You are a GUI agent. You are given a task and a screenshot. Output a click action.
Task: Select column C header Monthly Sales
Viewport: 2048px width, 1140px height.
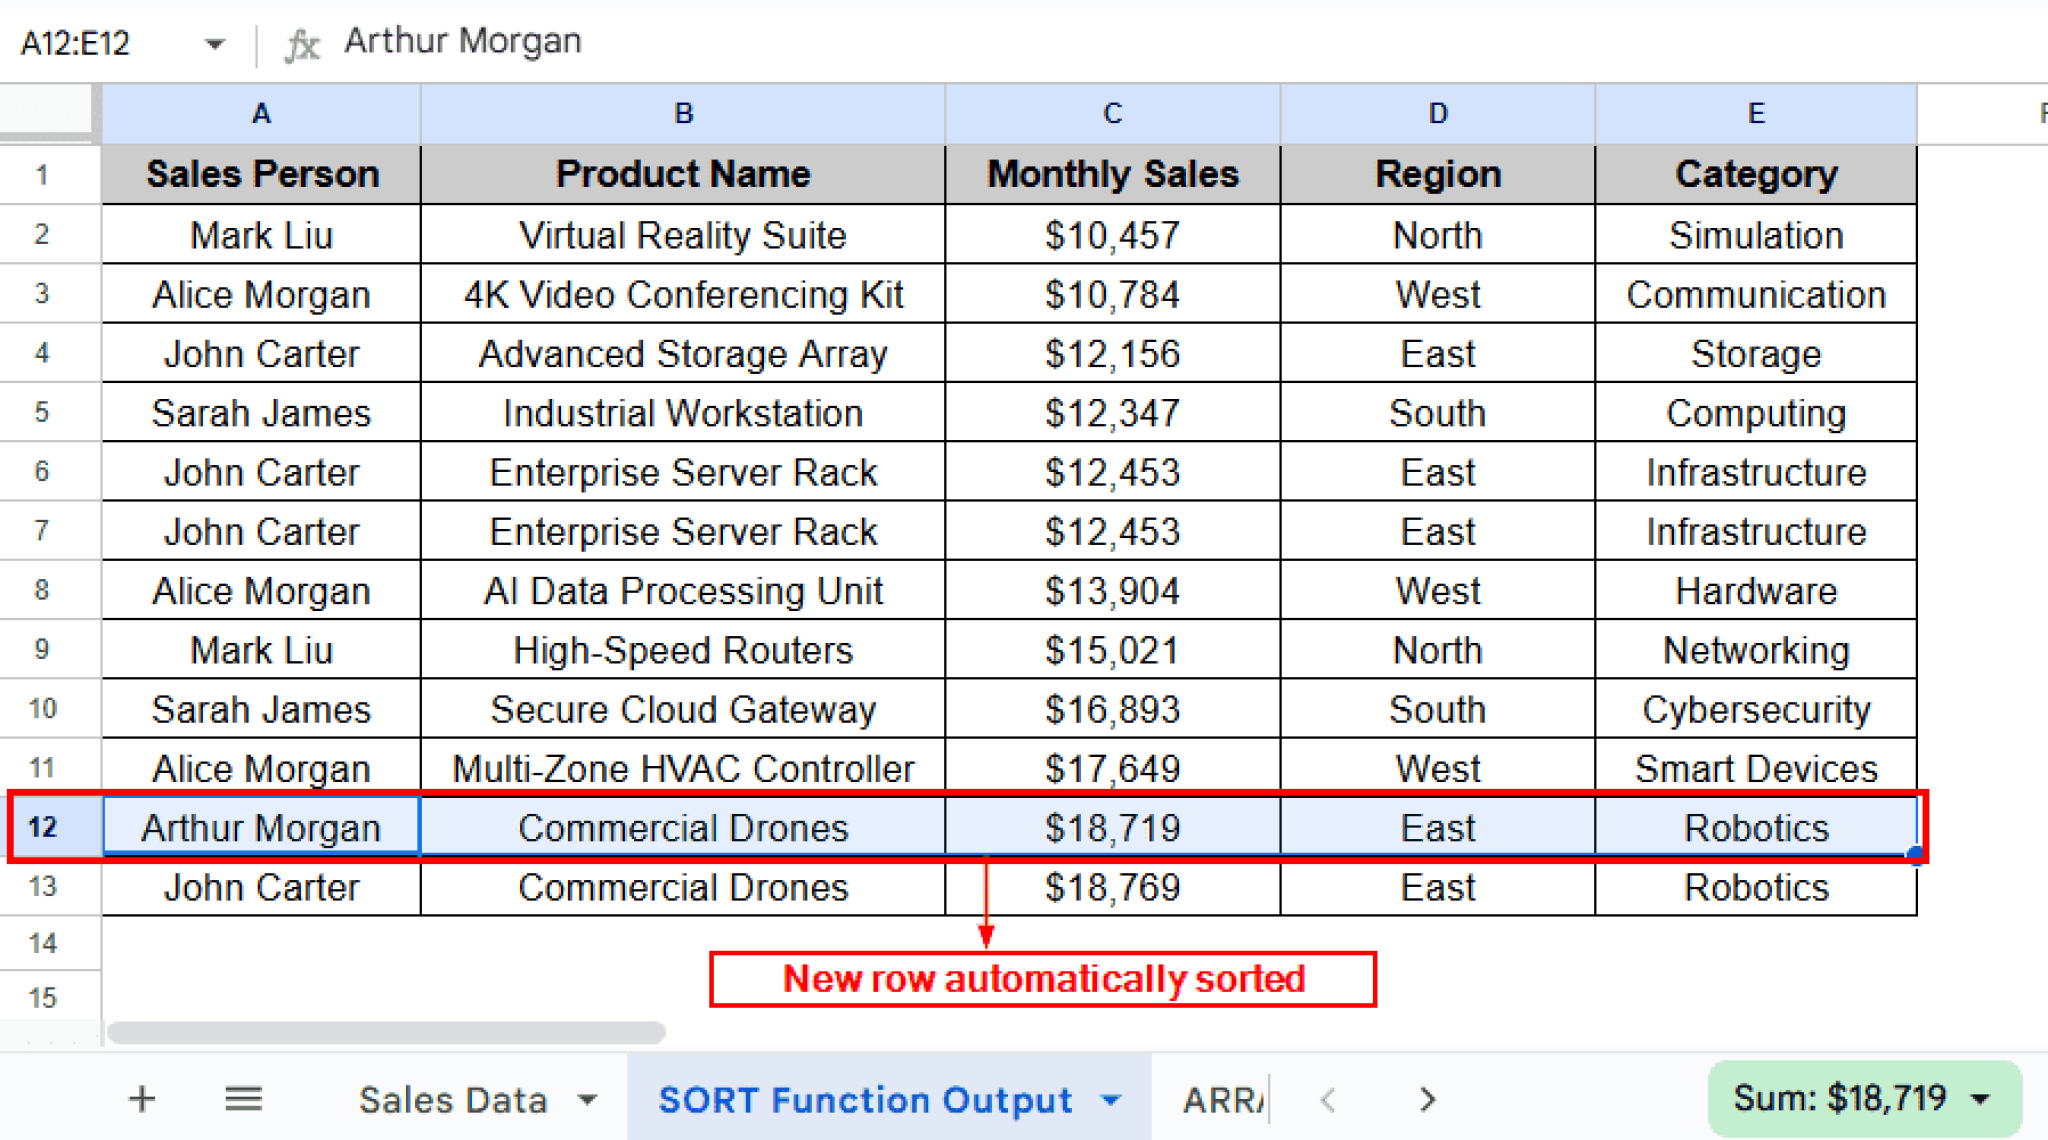1112,113
